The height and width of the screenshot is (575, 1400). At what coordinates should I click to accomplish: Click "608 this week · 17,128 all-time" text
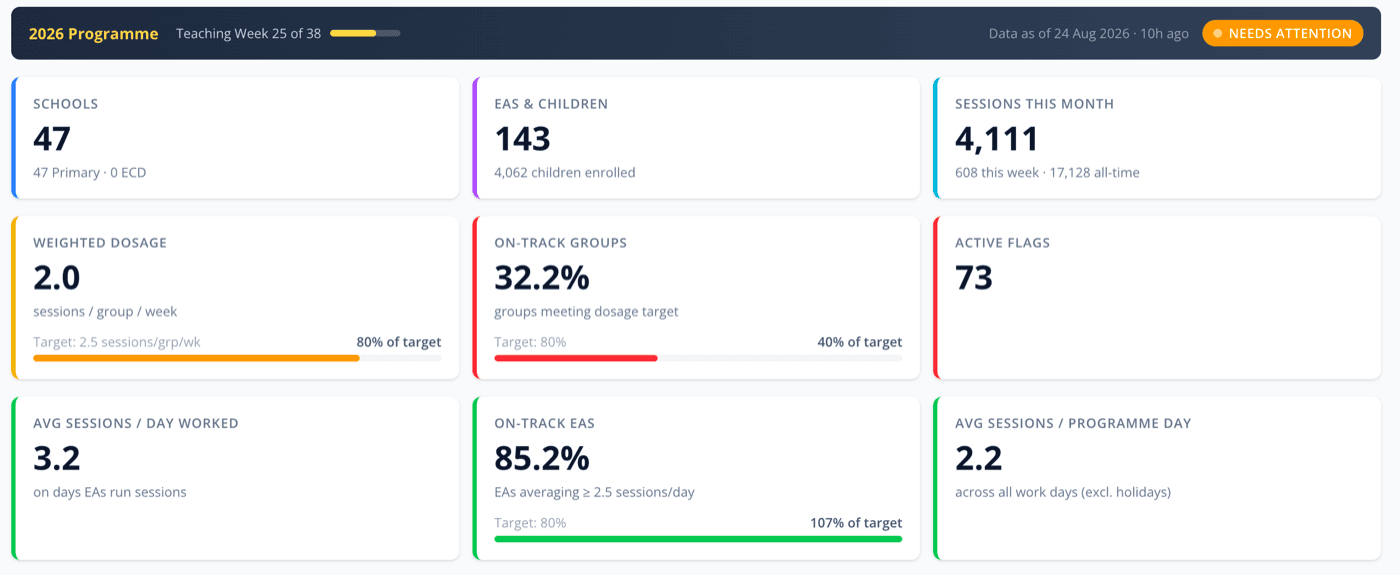click(1047, 172)
